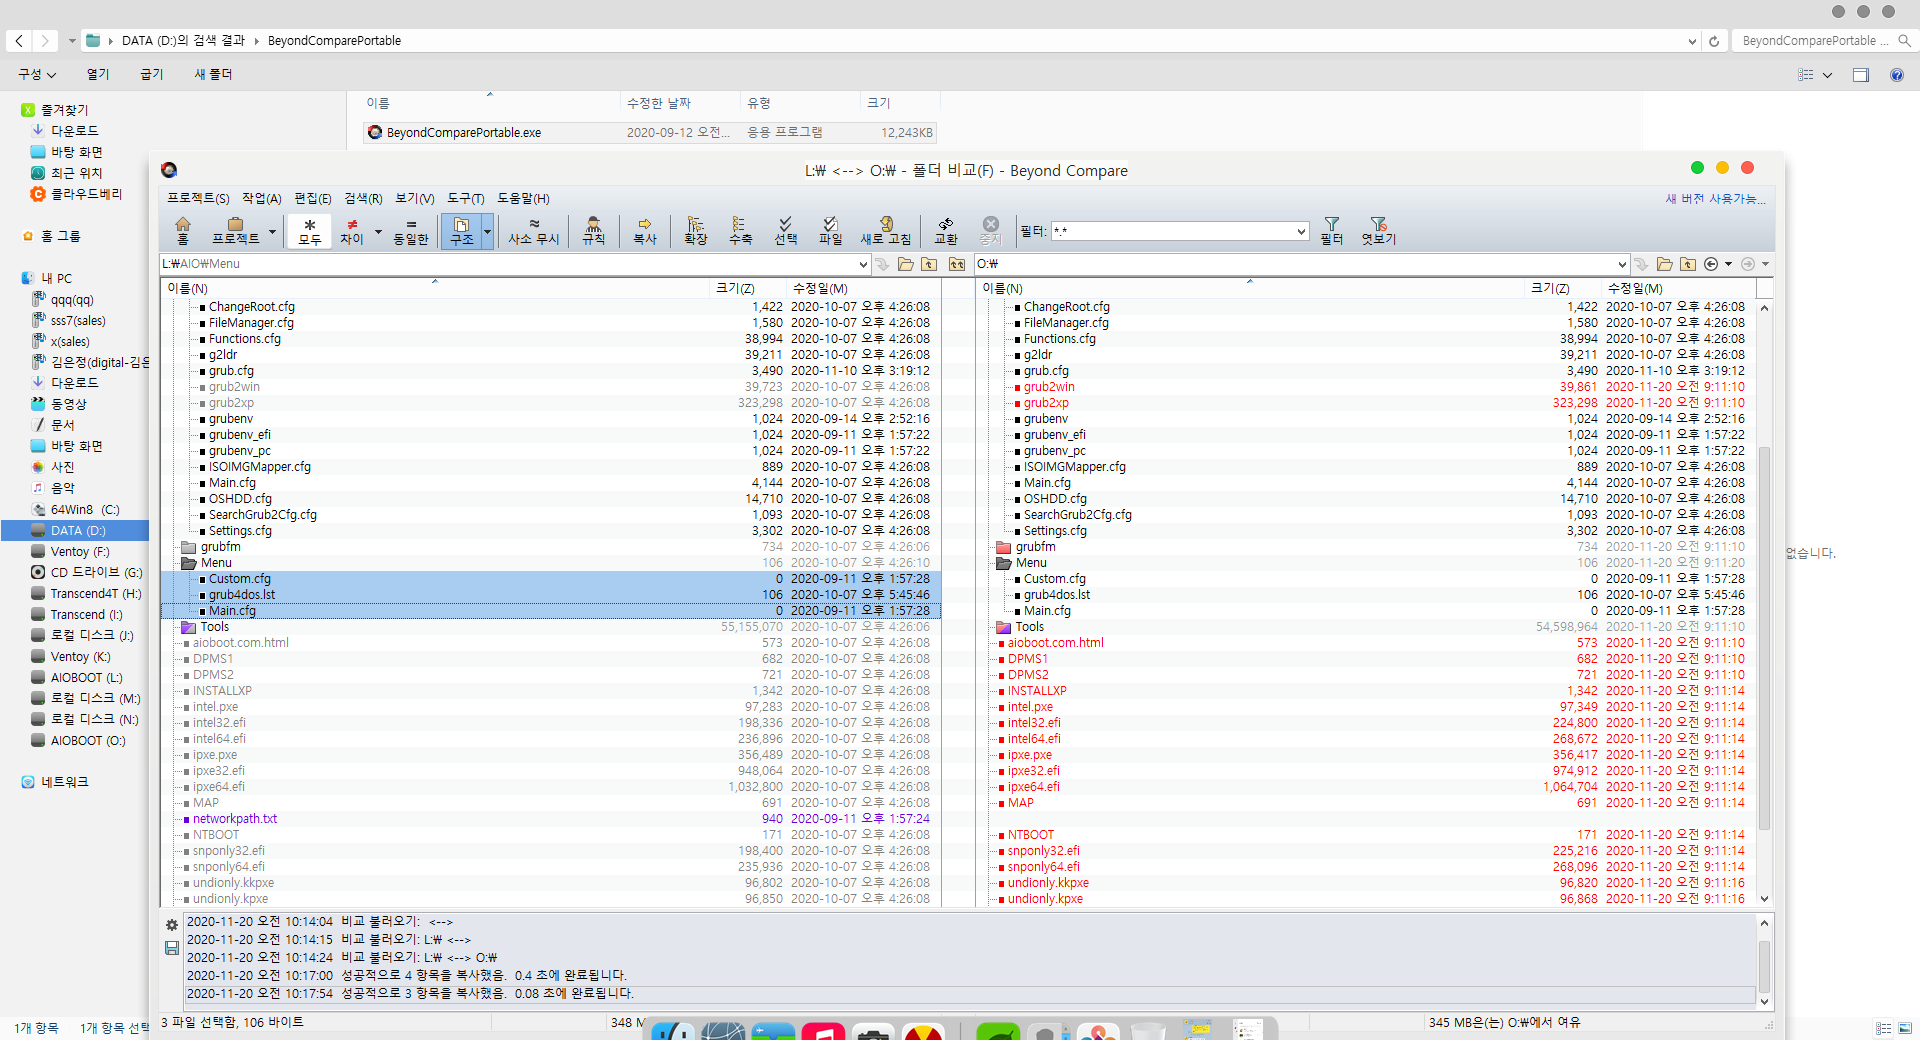Switch Explorer to details view icon at bottom right

click(1884, 1028)
